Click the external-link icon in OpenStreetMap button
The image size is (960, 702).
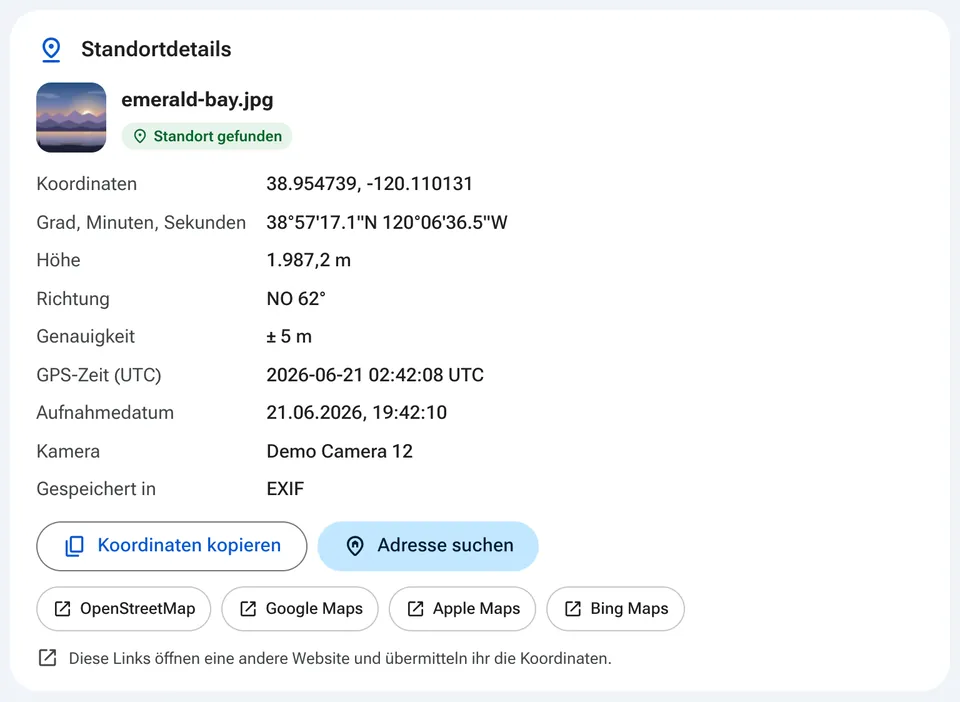62,608
